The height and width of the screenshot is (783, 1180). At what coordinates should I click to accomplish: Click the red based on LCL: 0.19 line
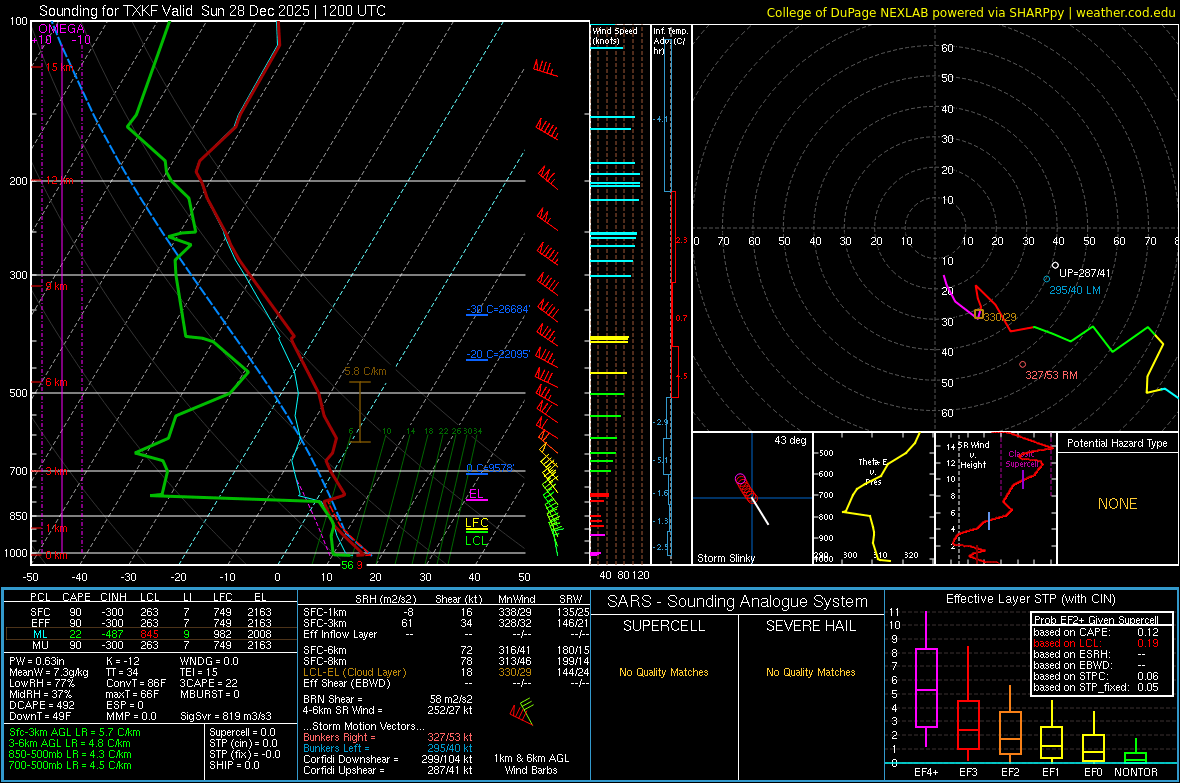click(1096, 643)
